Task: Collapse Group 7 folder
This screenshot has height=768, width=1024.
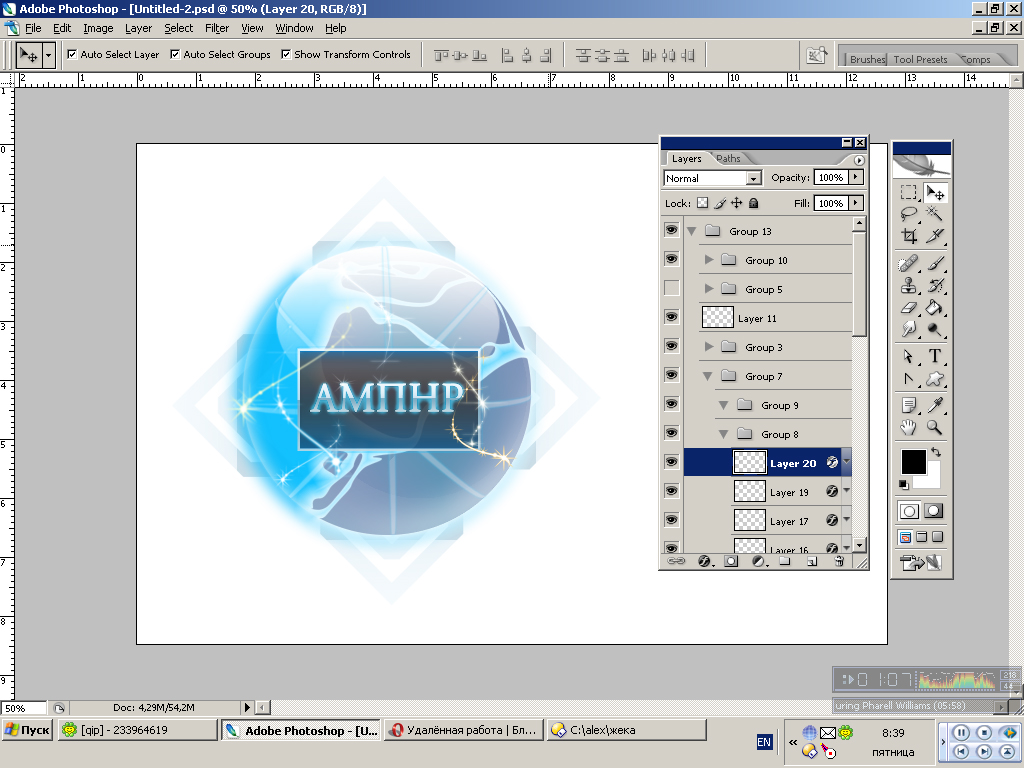Action: click(x=708, y=376)
